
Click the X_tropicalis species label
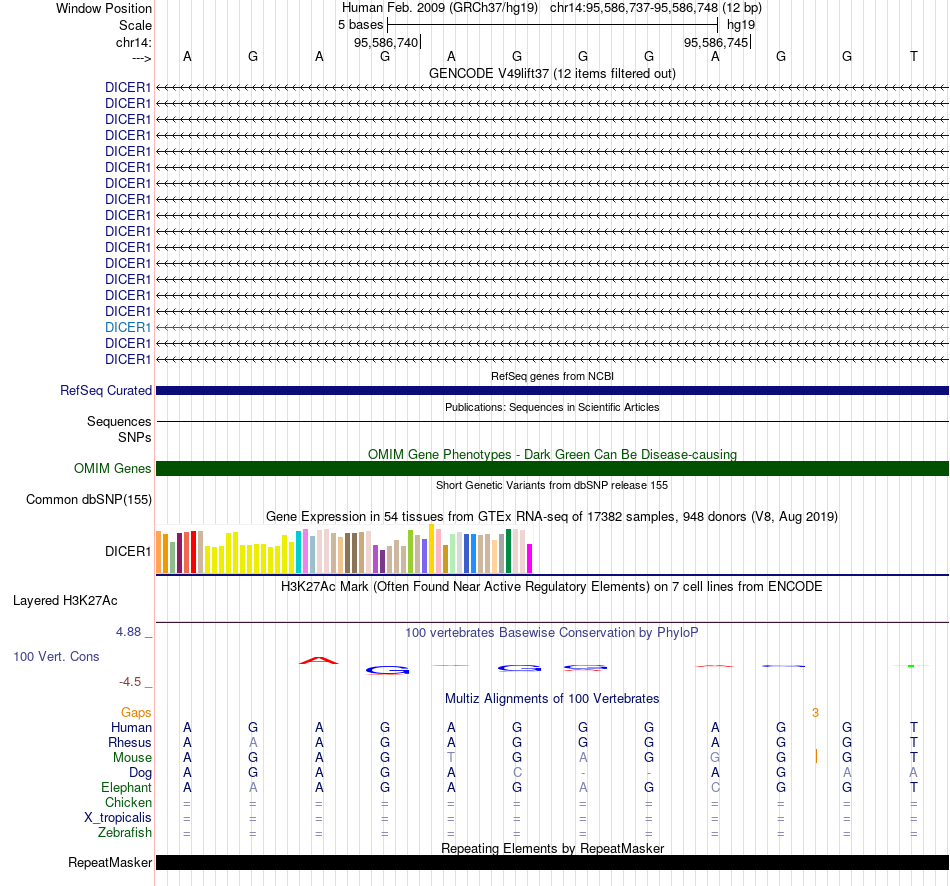click(118, 818)
